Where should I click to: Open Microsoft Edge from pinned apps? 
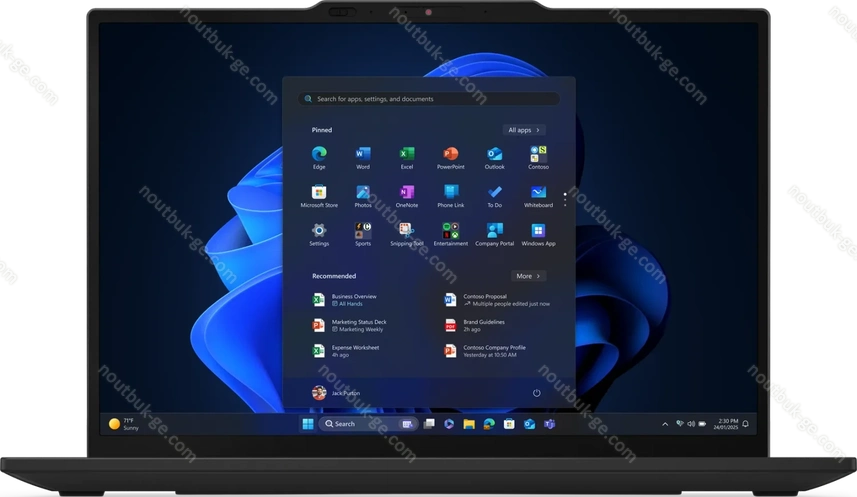pos(319,154)
